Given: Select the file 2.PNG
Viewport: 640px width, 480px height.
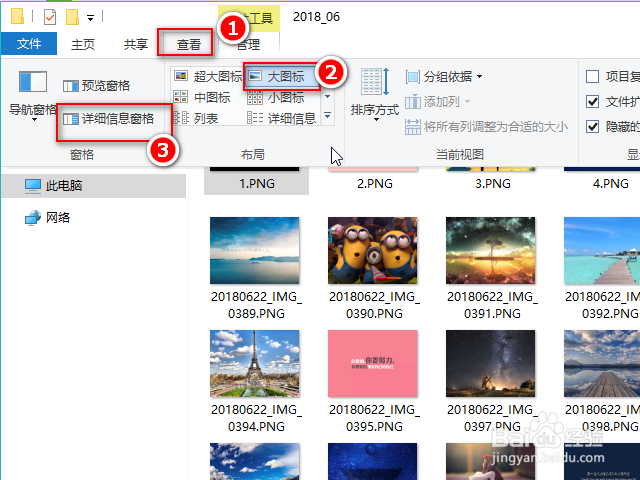Looking at the screenshot, I should 375,184.
